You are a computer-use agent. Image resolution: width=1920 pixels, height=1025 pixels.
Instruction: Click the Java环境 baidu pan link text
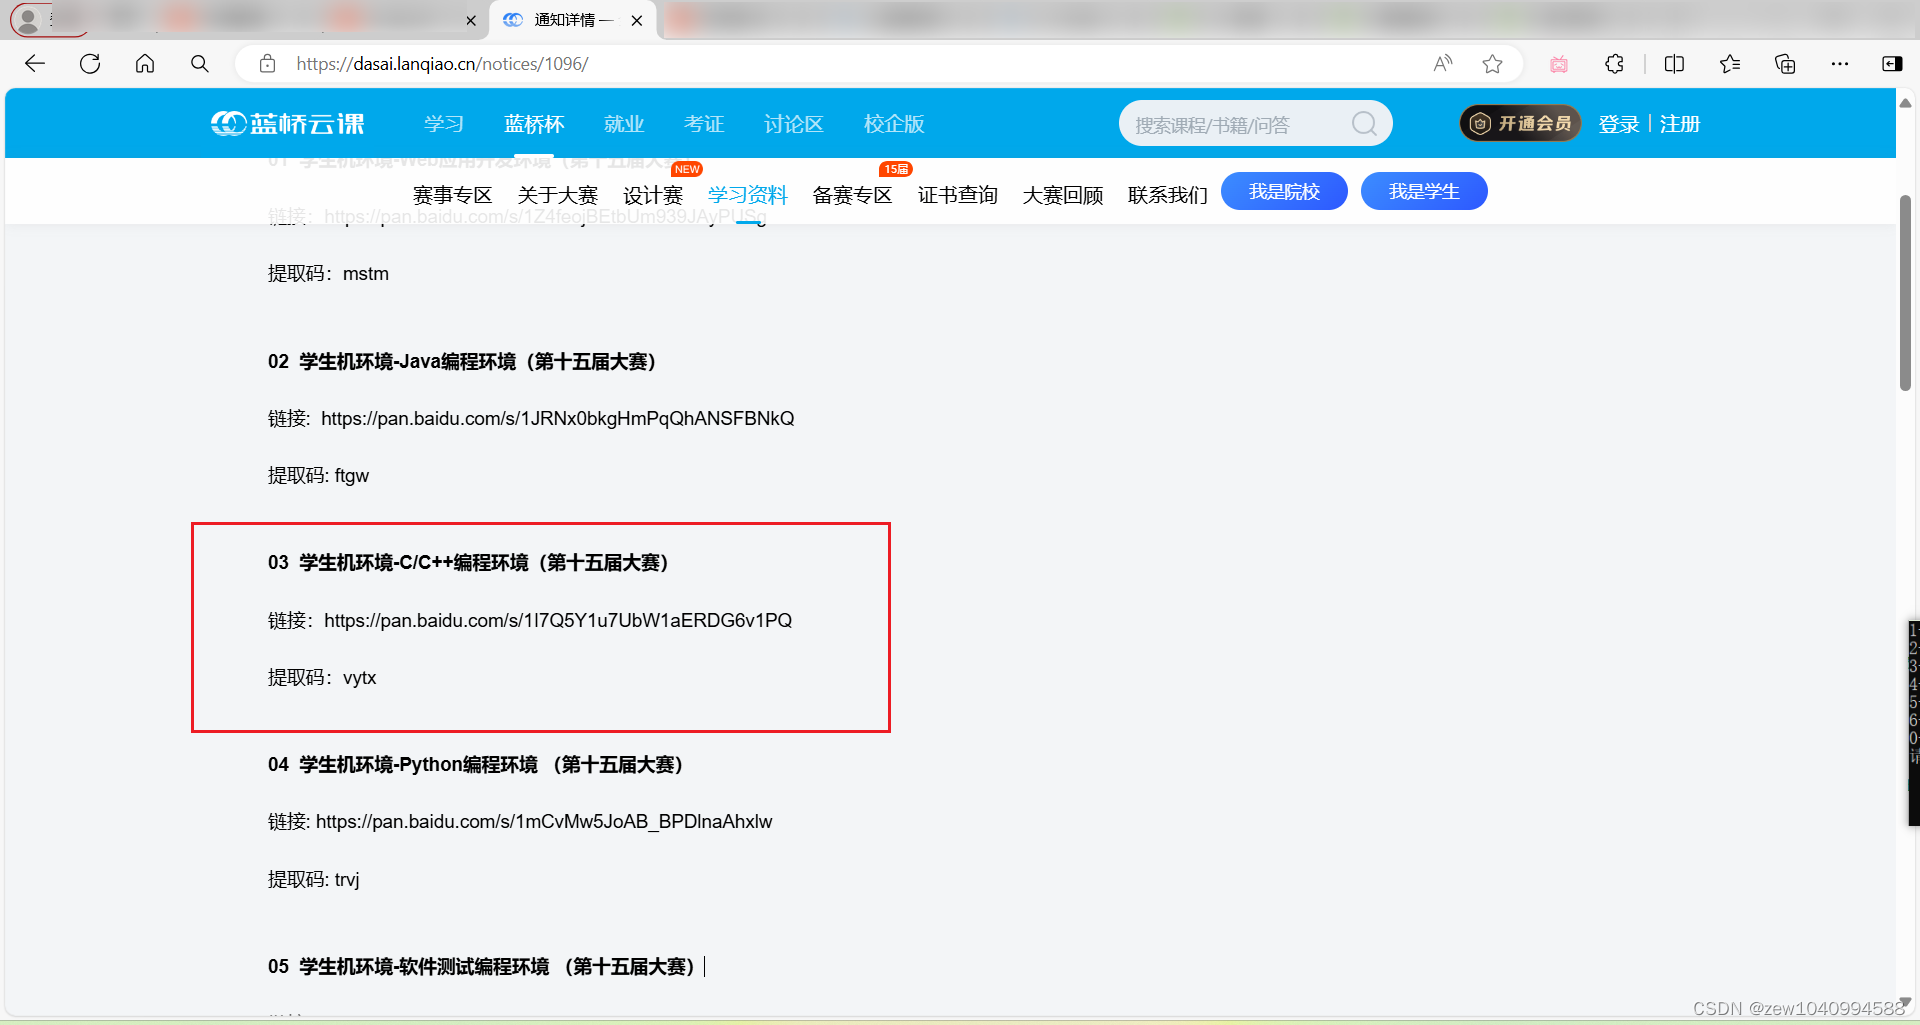pyautogui.click(x=558, y=418)
